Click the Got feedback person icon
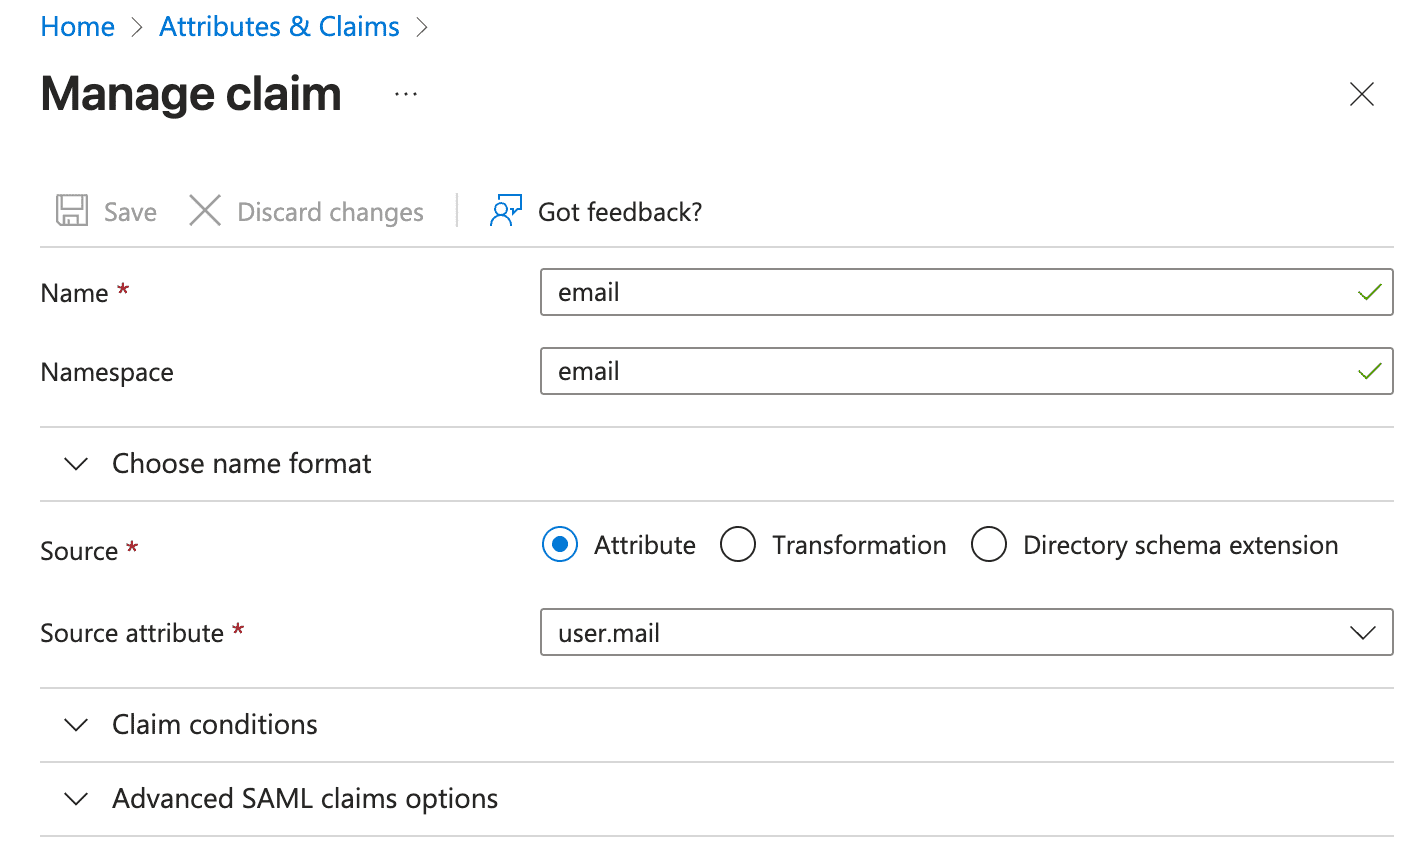This screenshot has width=1426, height=858. click(505, 210)
